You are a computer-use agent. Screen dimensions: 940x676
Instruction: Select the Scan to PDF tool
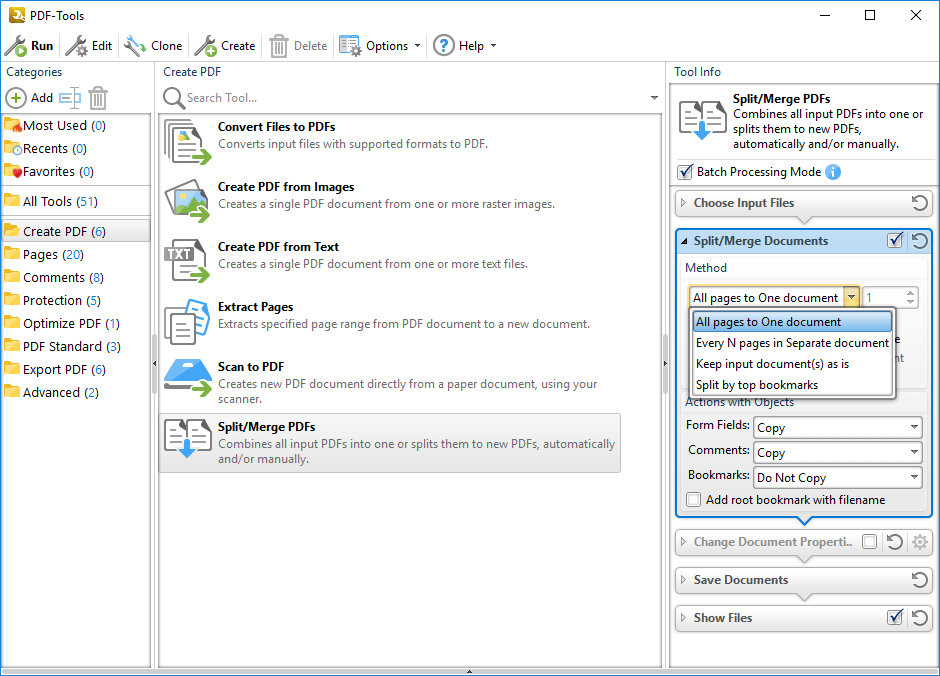coord(390,383)
